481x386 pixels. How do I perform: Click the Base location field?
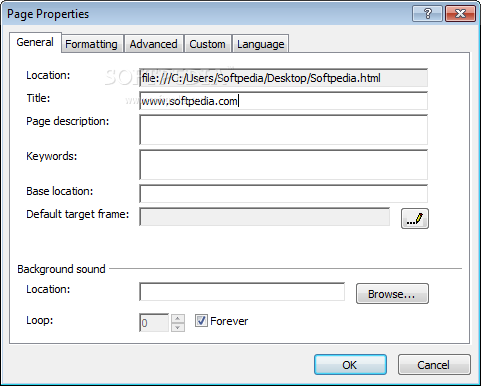283,194
